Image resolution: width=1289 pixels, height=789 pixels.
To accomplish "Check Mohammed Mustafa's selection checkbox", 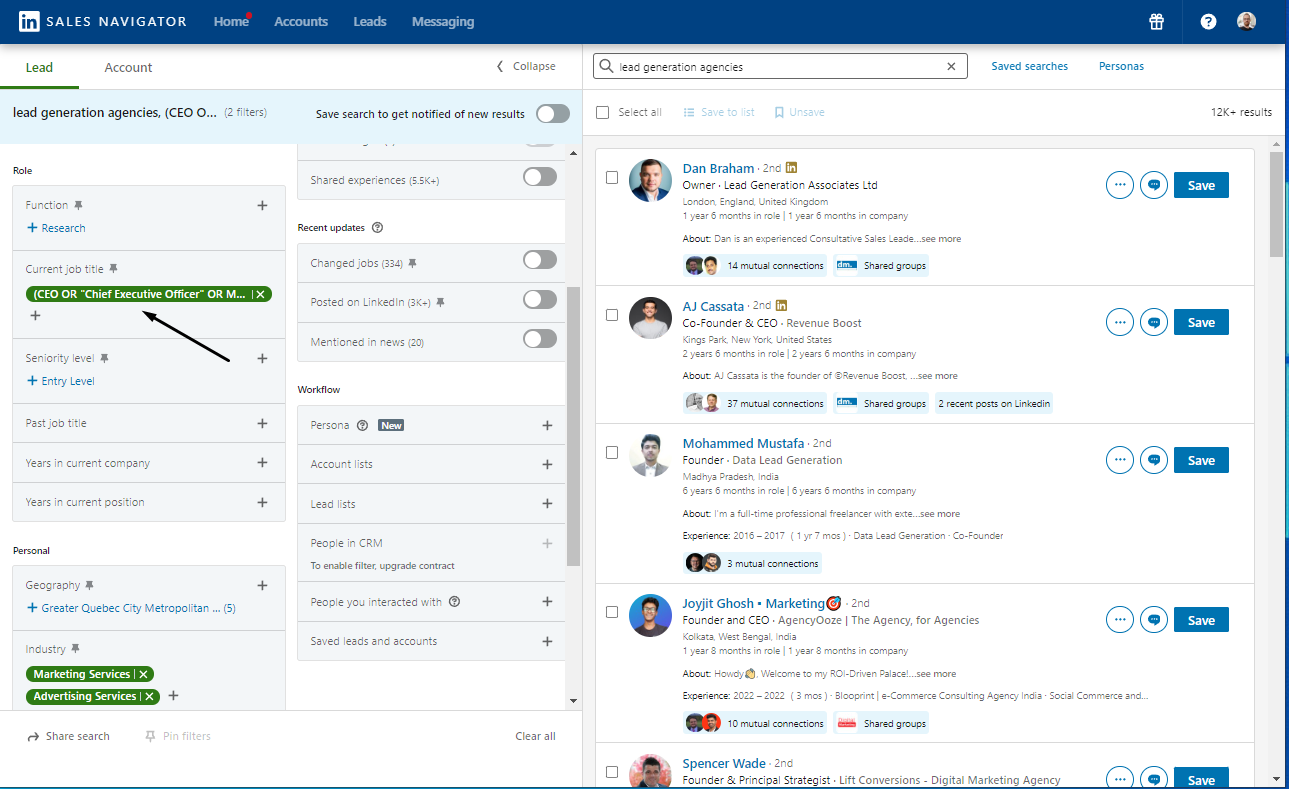I will click(x=611, y=452).
